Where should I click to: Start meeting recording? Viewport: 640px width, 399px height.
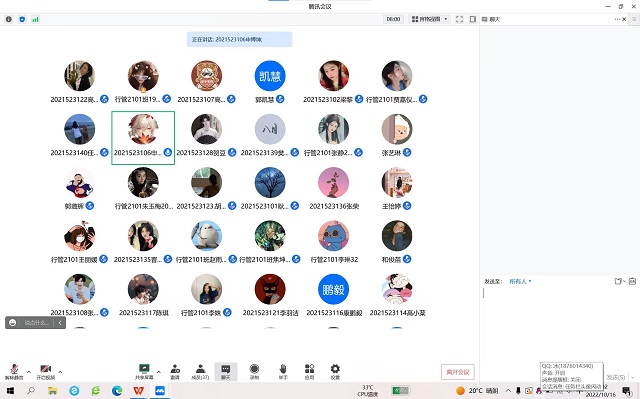(x=254, y=371)
